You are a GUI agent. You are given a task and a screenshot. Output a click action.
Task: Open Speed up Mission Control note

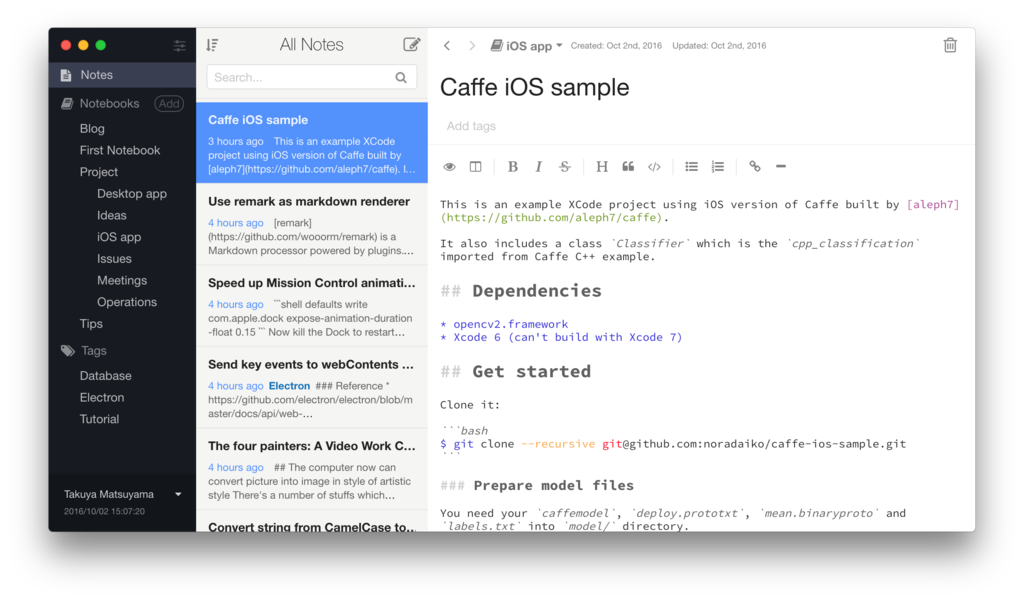coord(312,306)
